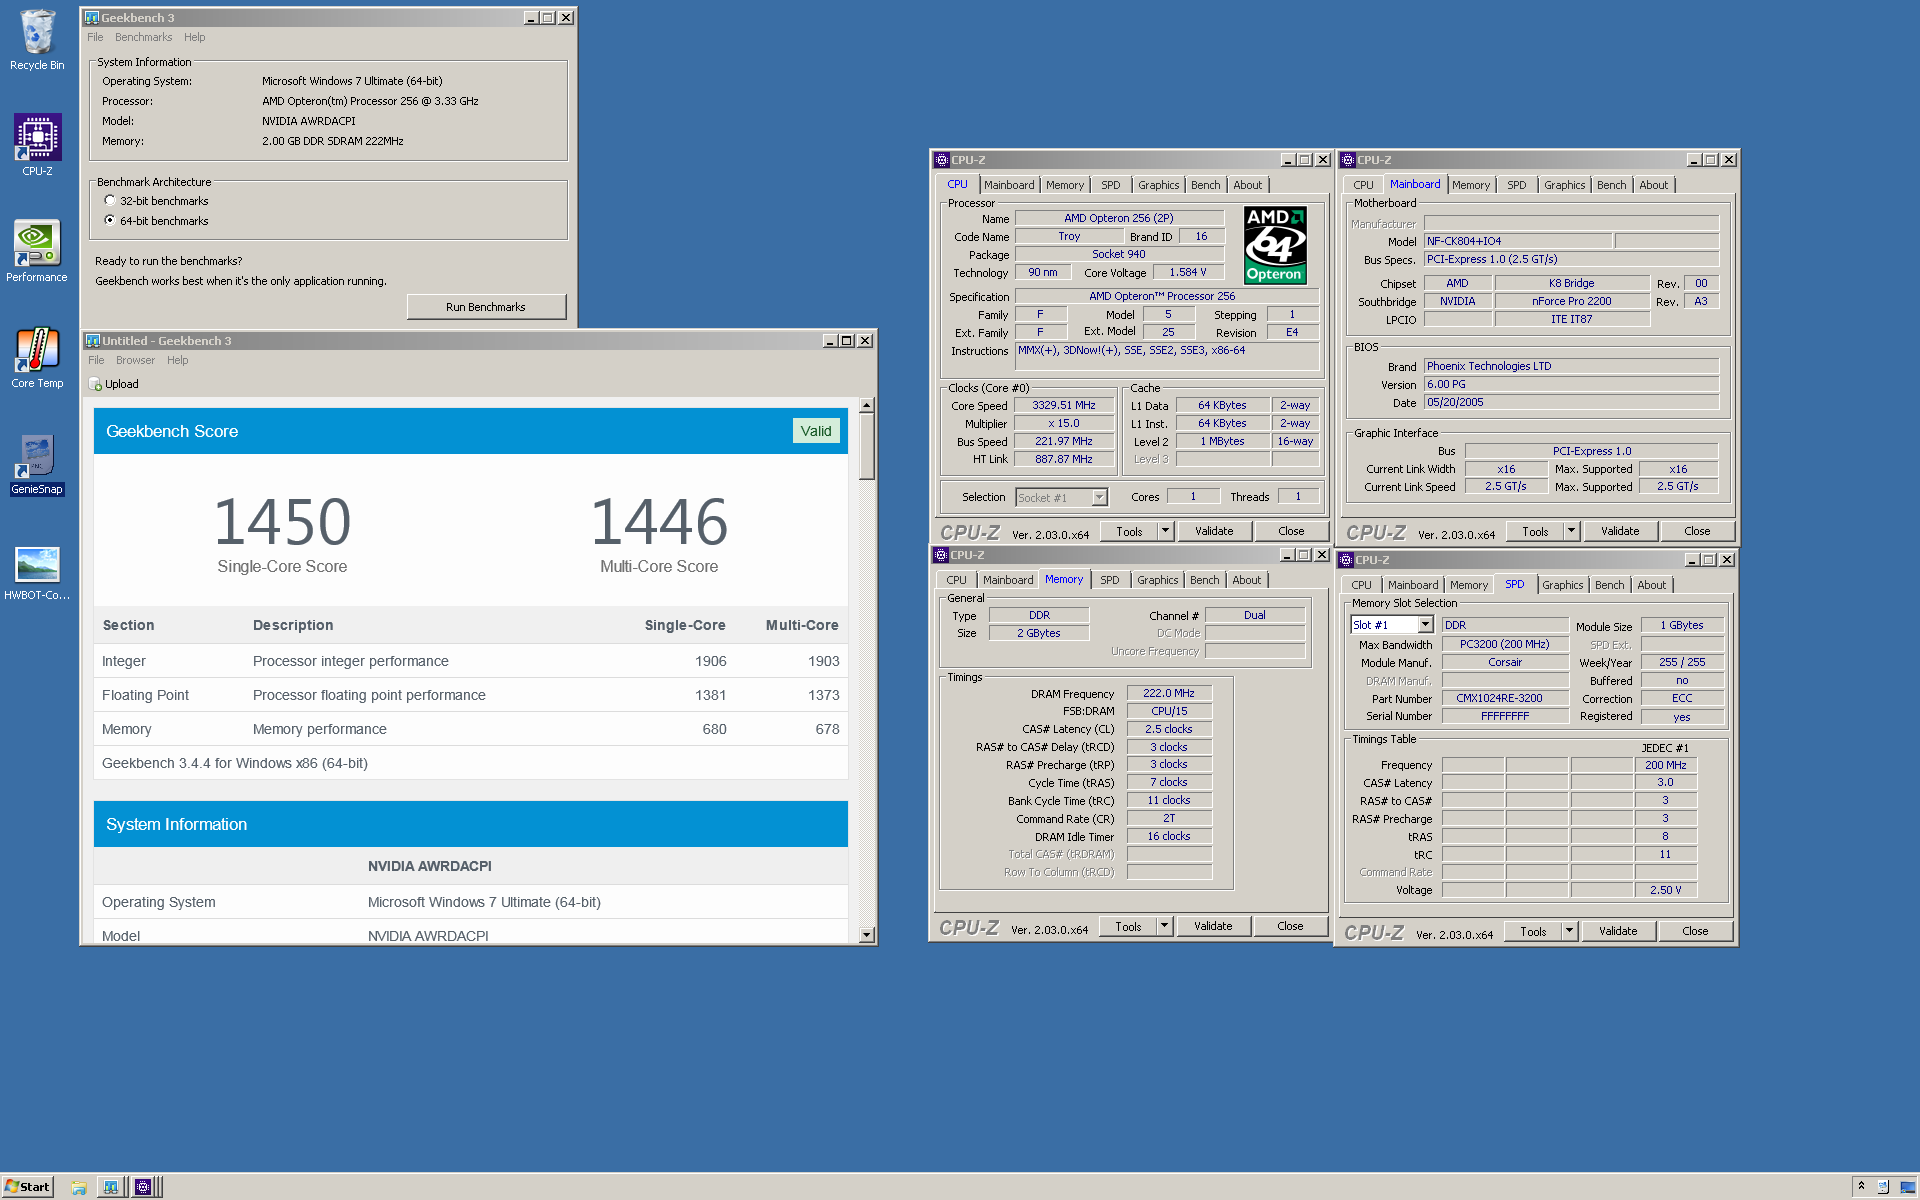1920x1200 pixels.
Task: Open the Windows Explorer folder icon in taskbar
Action: point(78,1187)
